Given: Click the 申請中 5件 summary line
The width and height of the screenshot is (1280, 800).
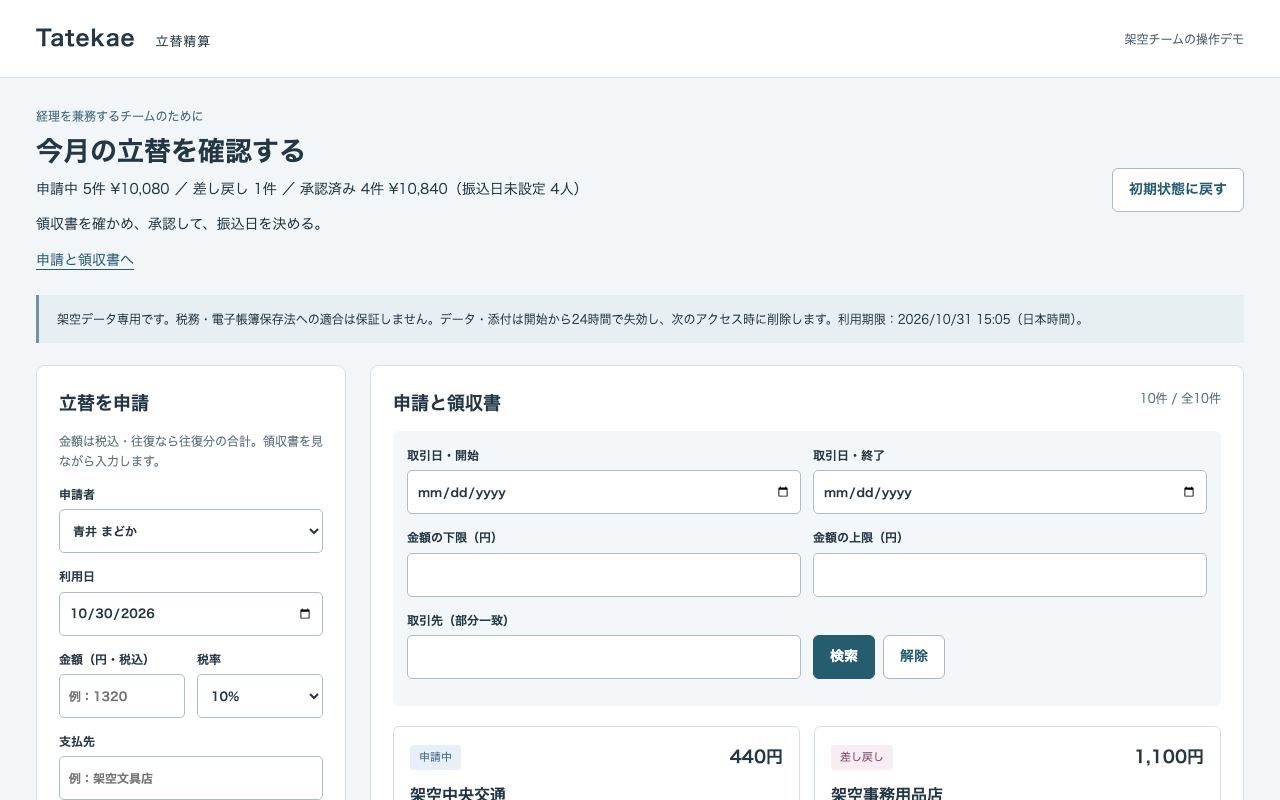Looking at the screenshot, I should (x=309, y=188).
